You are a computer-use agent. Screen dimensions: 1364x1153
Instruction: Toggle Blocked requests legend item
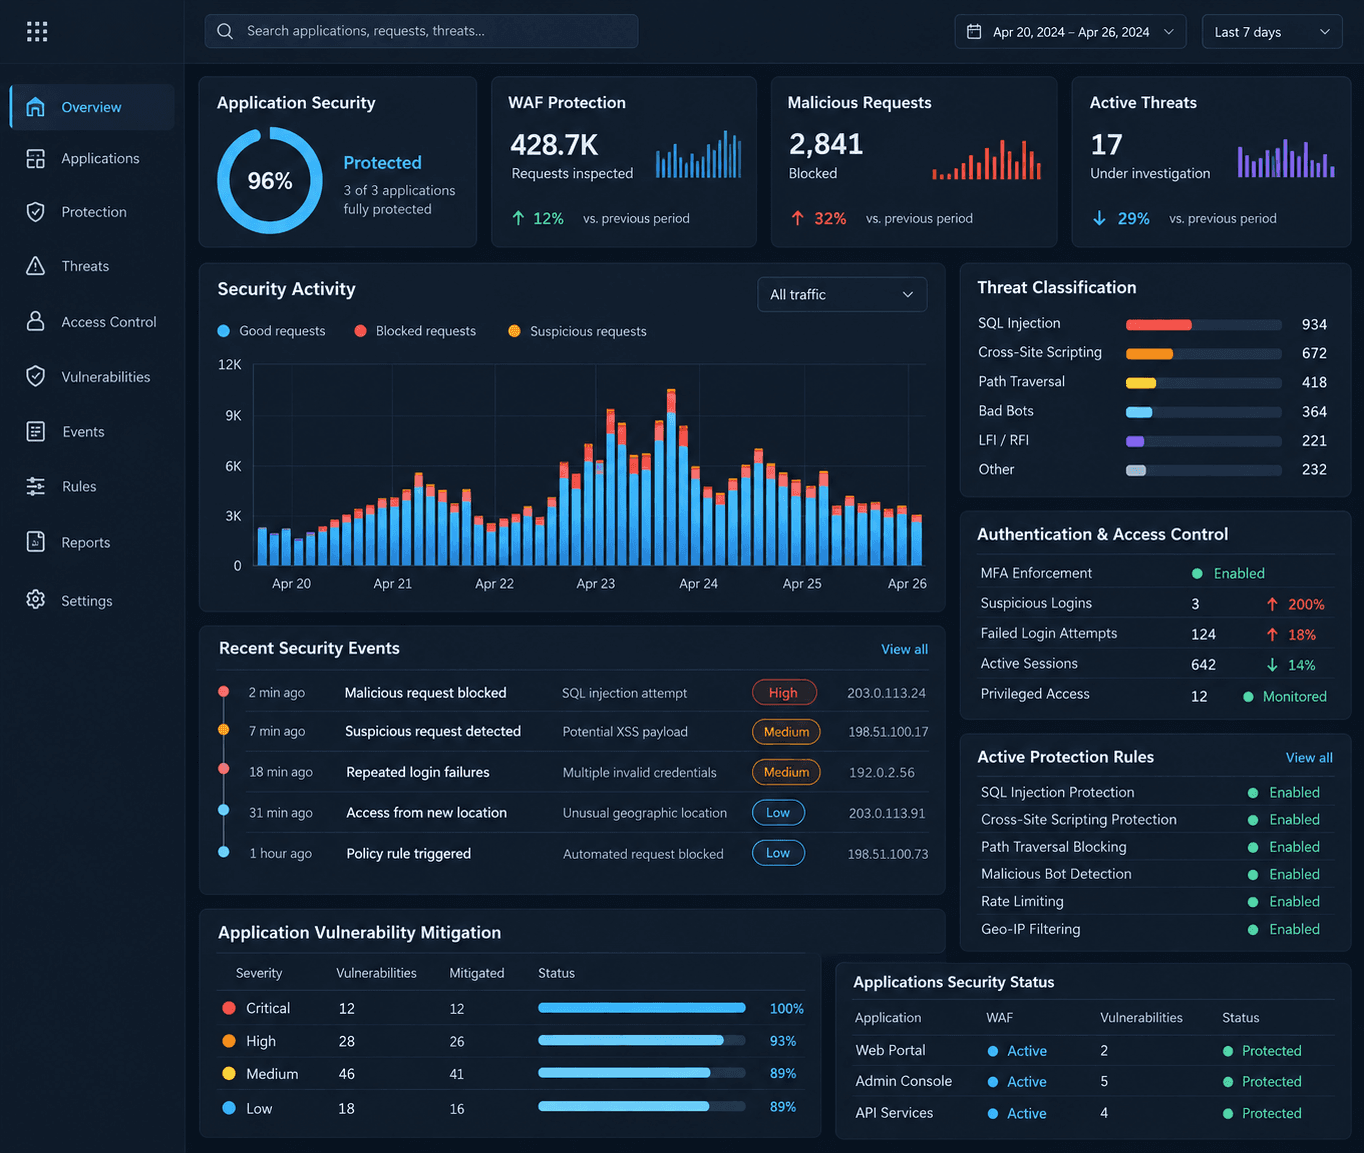[415, 331]
